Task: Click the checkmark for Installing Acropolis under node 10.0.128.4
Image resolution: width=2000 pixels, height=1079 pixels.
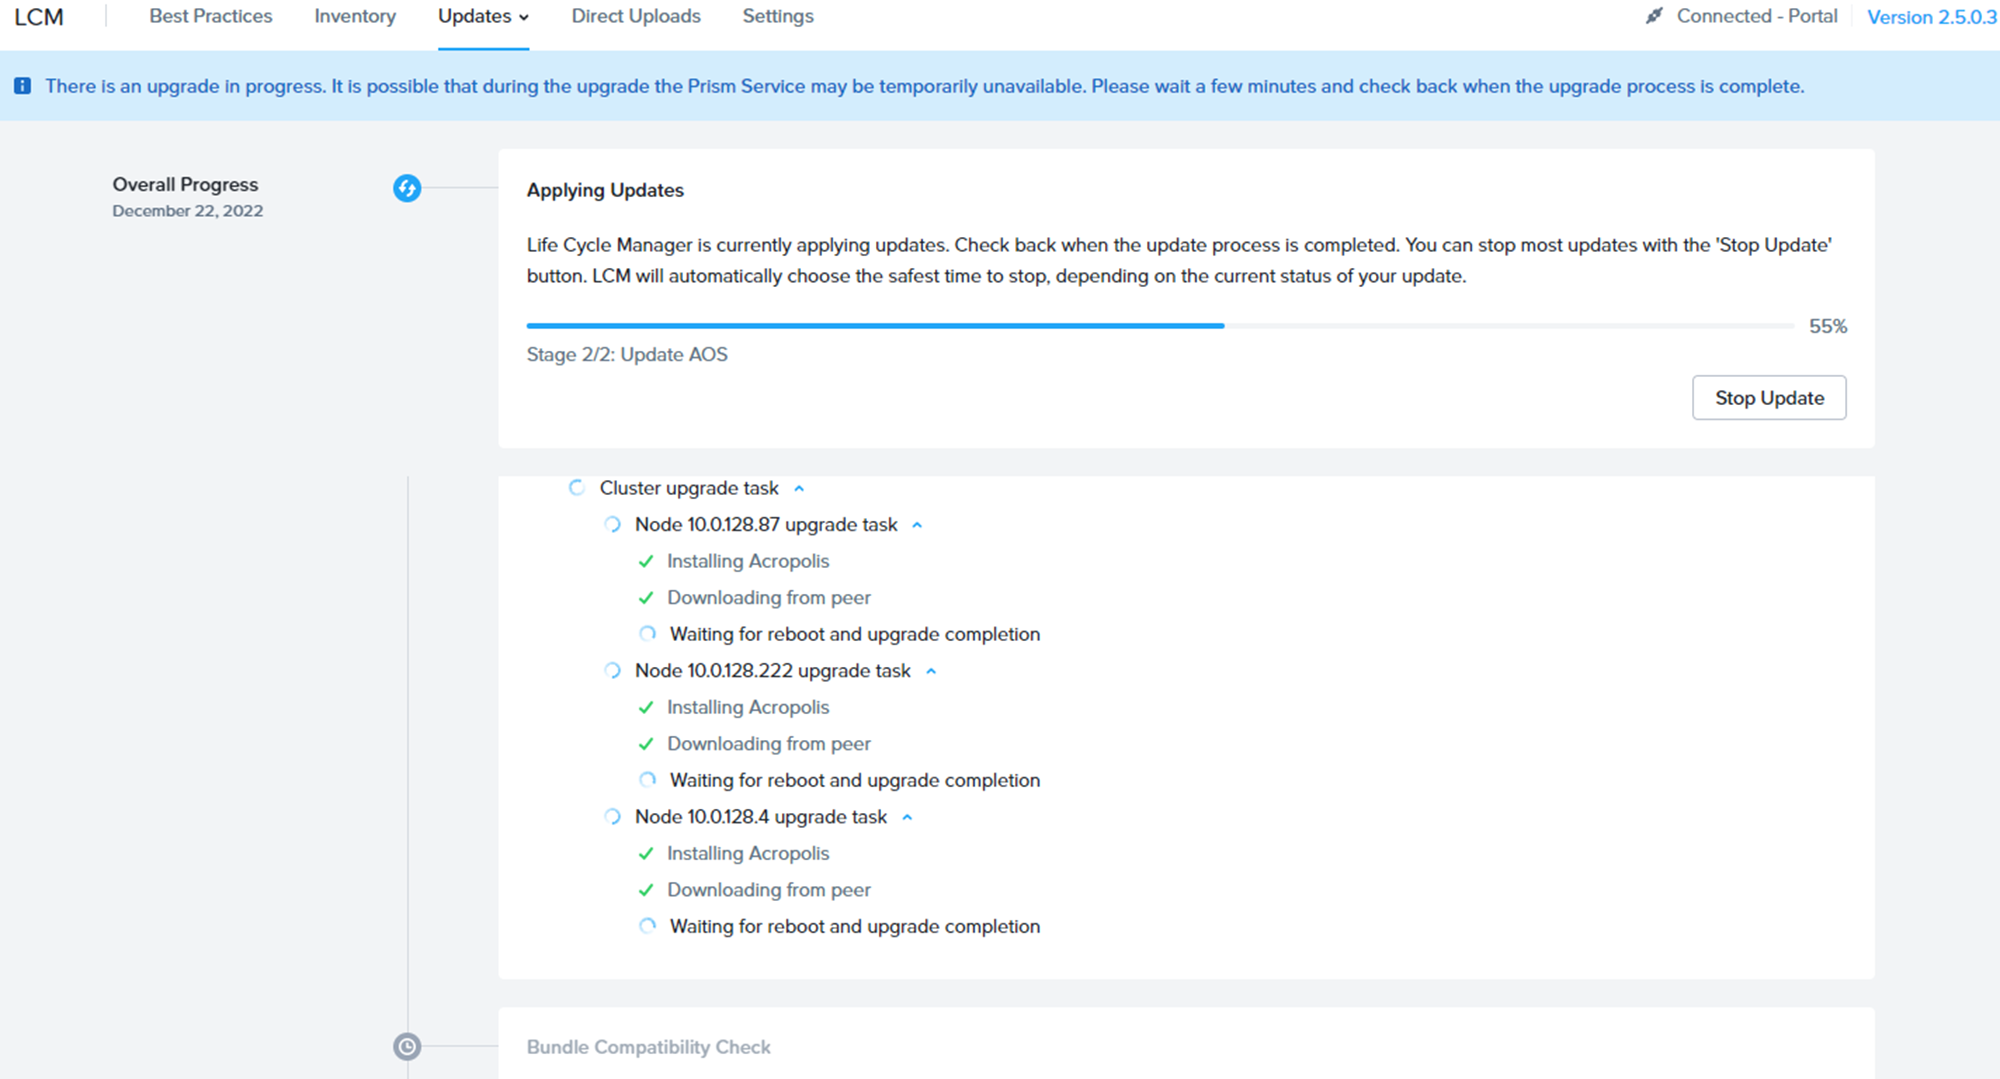Action: [x=646, y=854]
